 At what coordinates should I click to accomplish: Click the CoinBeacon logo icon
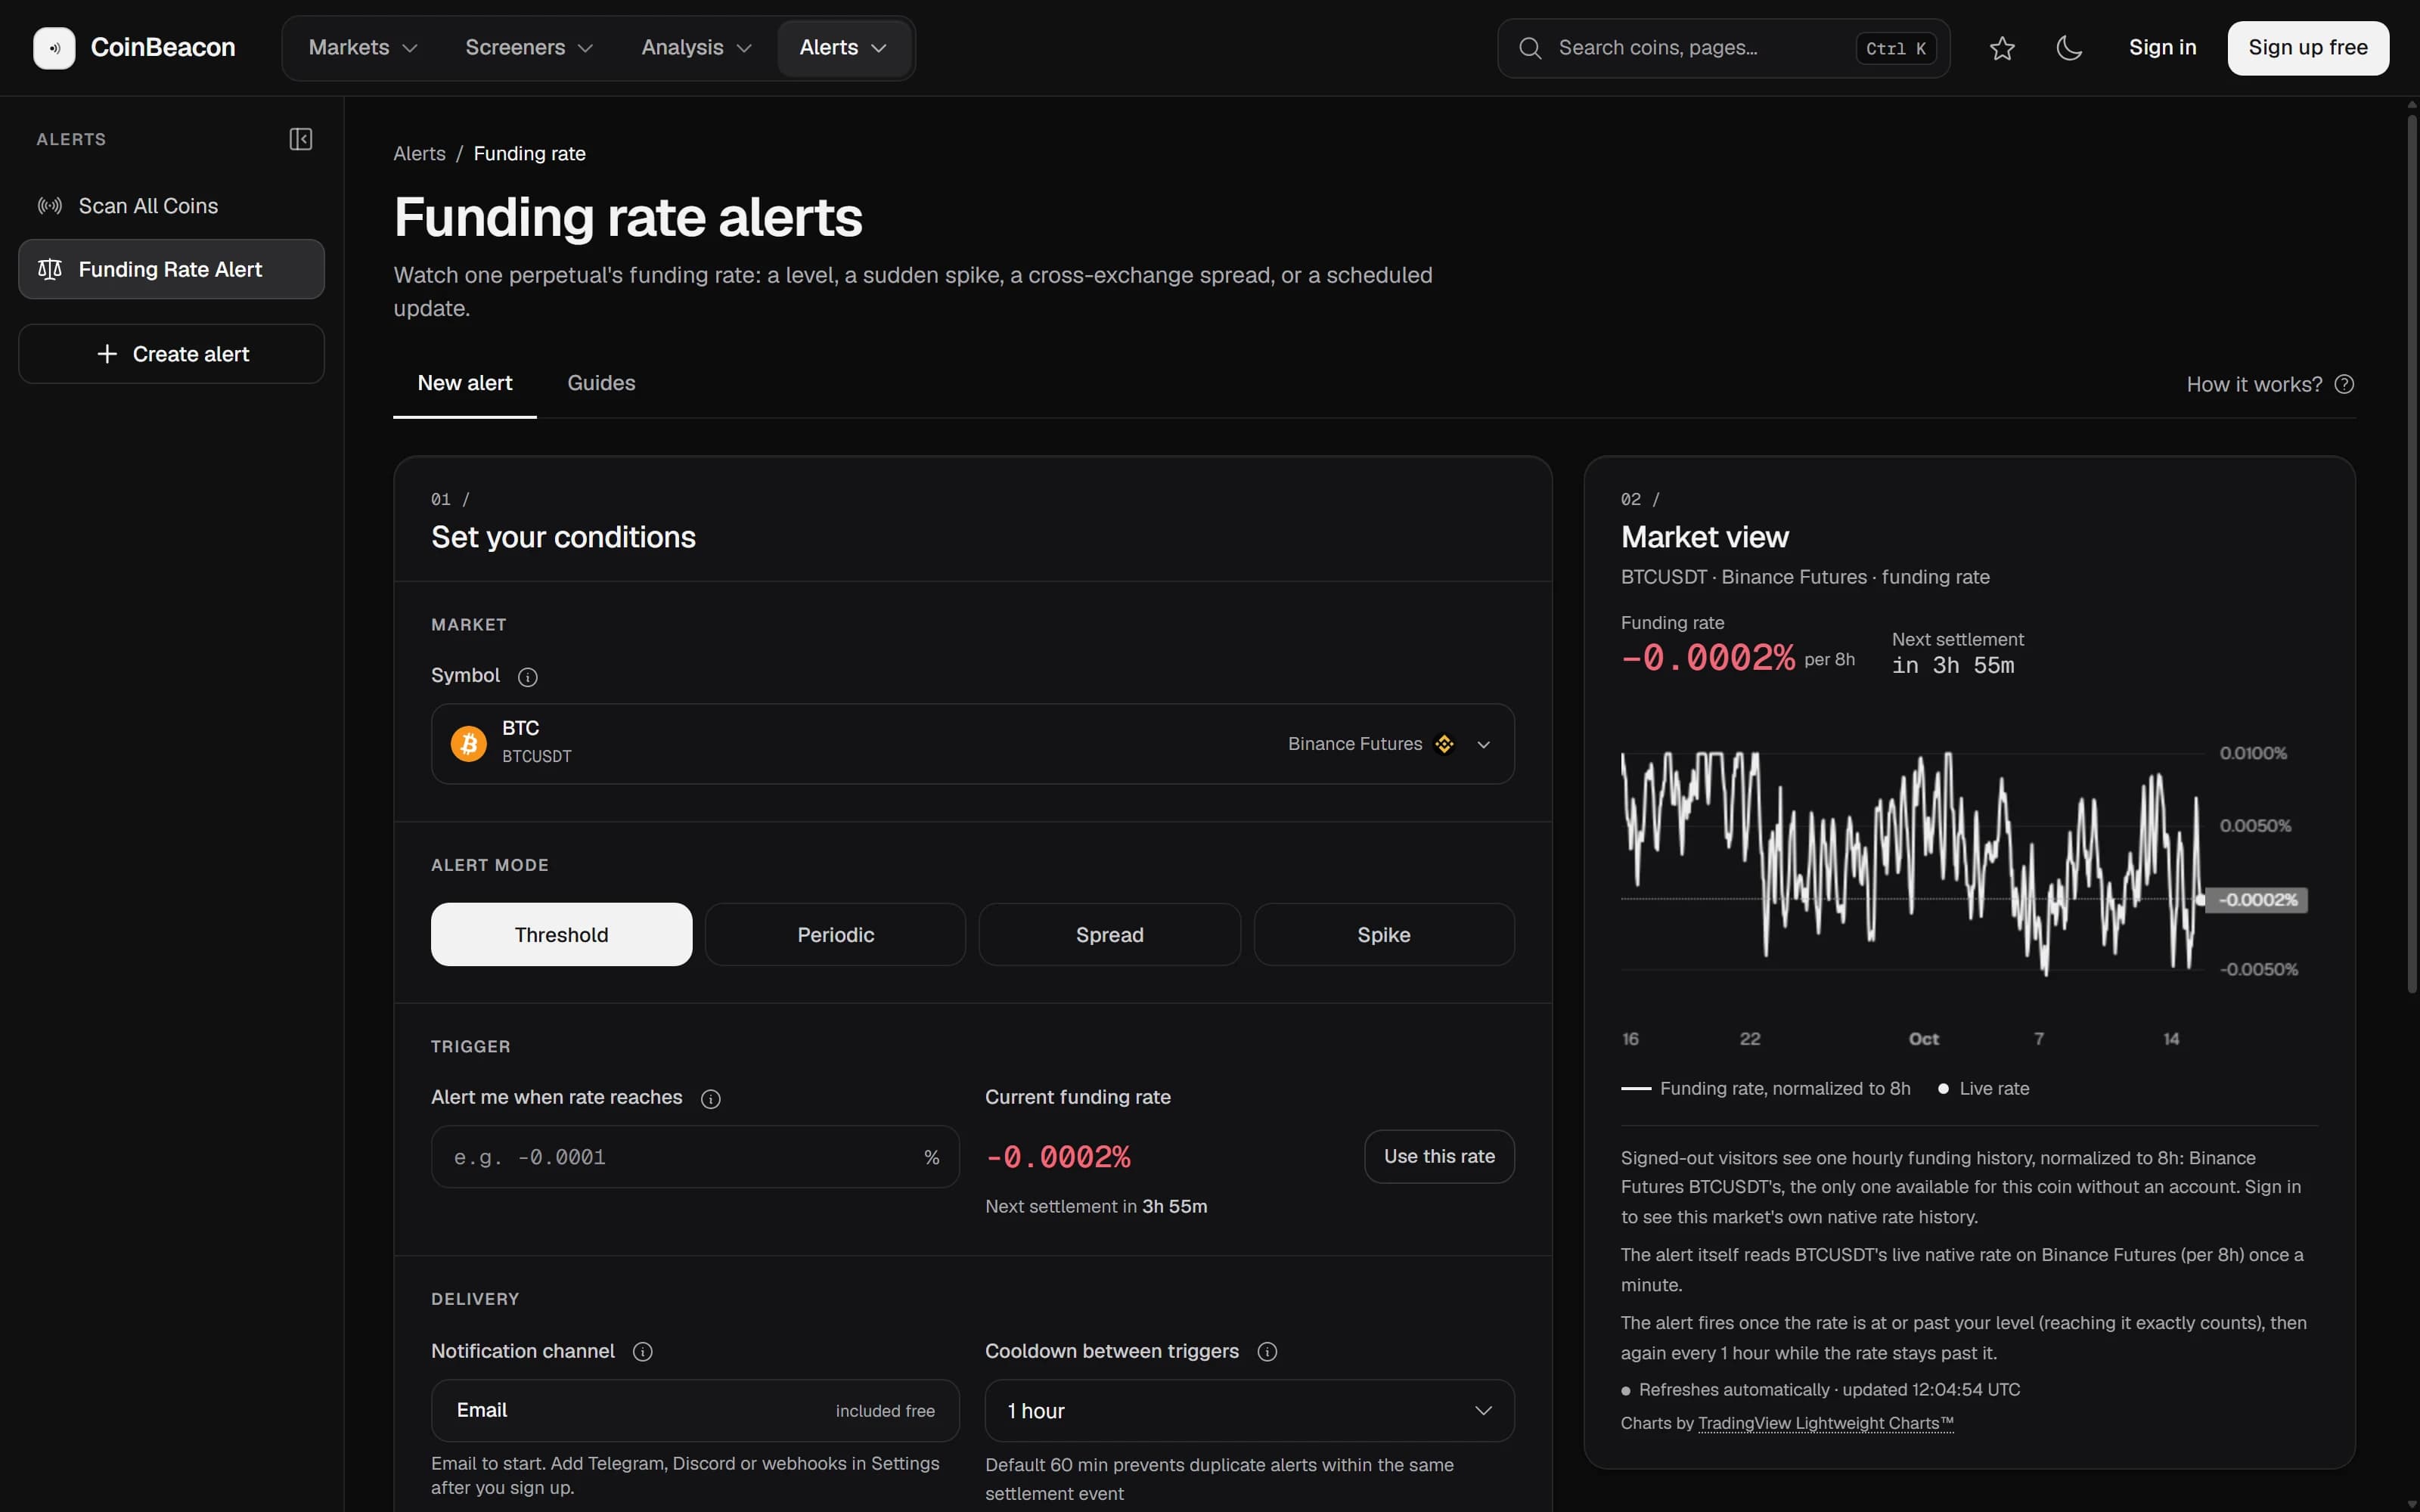pos(54,48)
